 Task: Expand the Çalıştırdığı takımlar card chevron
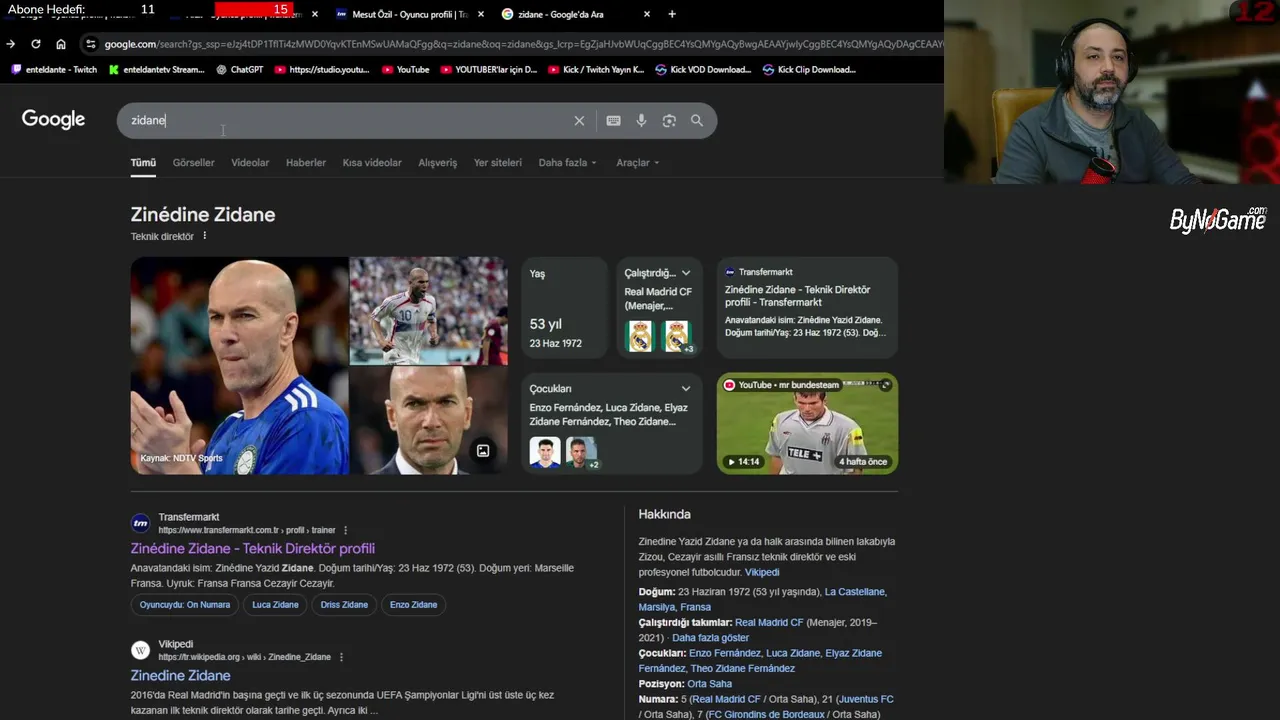(x=686, y=273)
